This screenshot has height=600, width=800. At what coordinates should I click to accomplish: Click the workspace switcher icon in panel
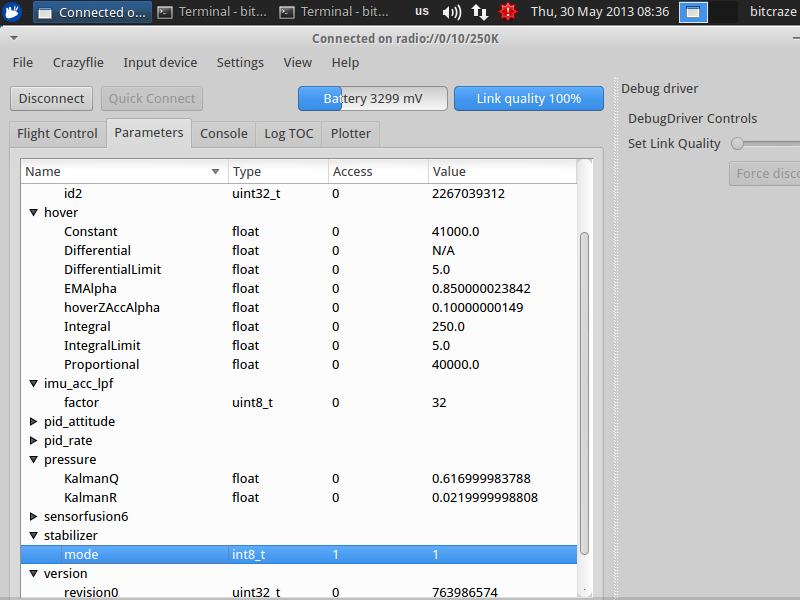point(693,12)
